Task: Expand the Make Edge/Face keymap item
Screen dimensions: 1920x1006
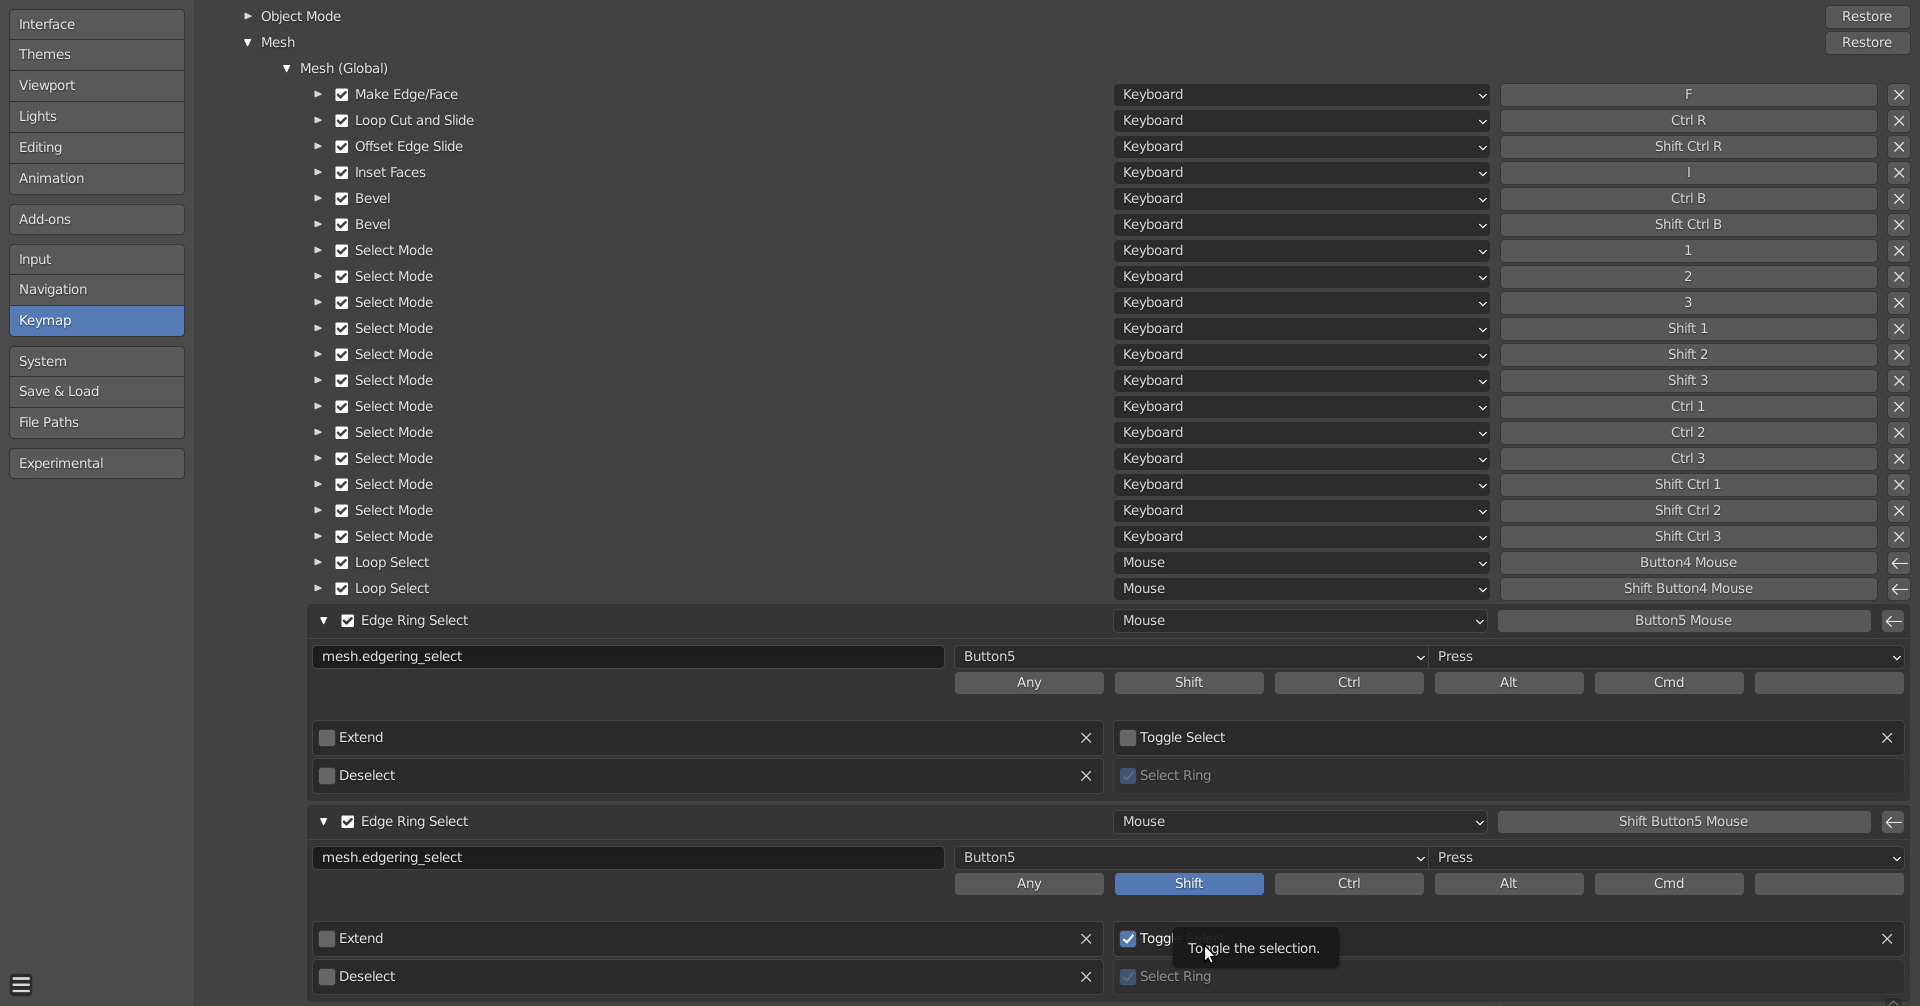Action: 318,94
